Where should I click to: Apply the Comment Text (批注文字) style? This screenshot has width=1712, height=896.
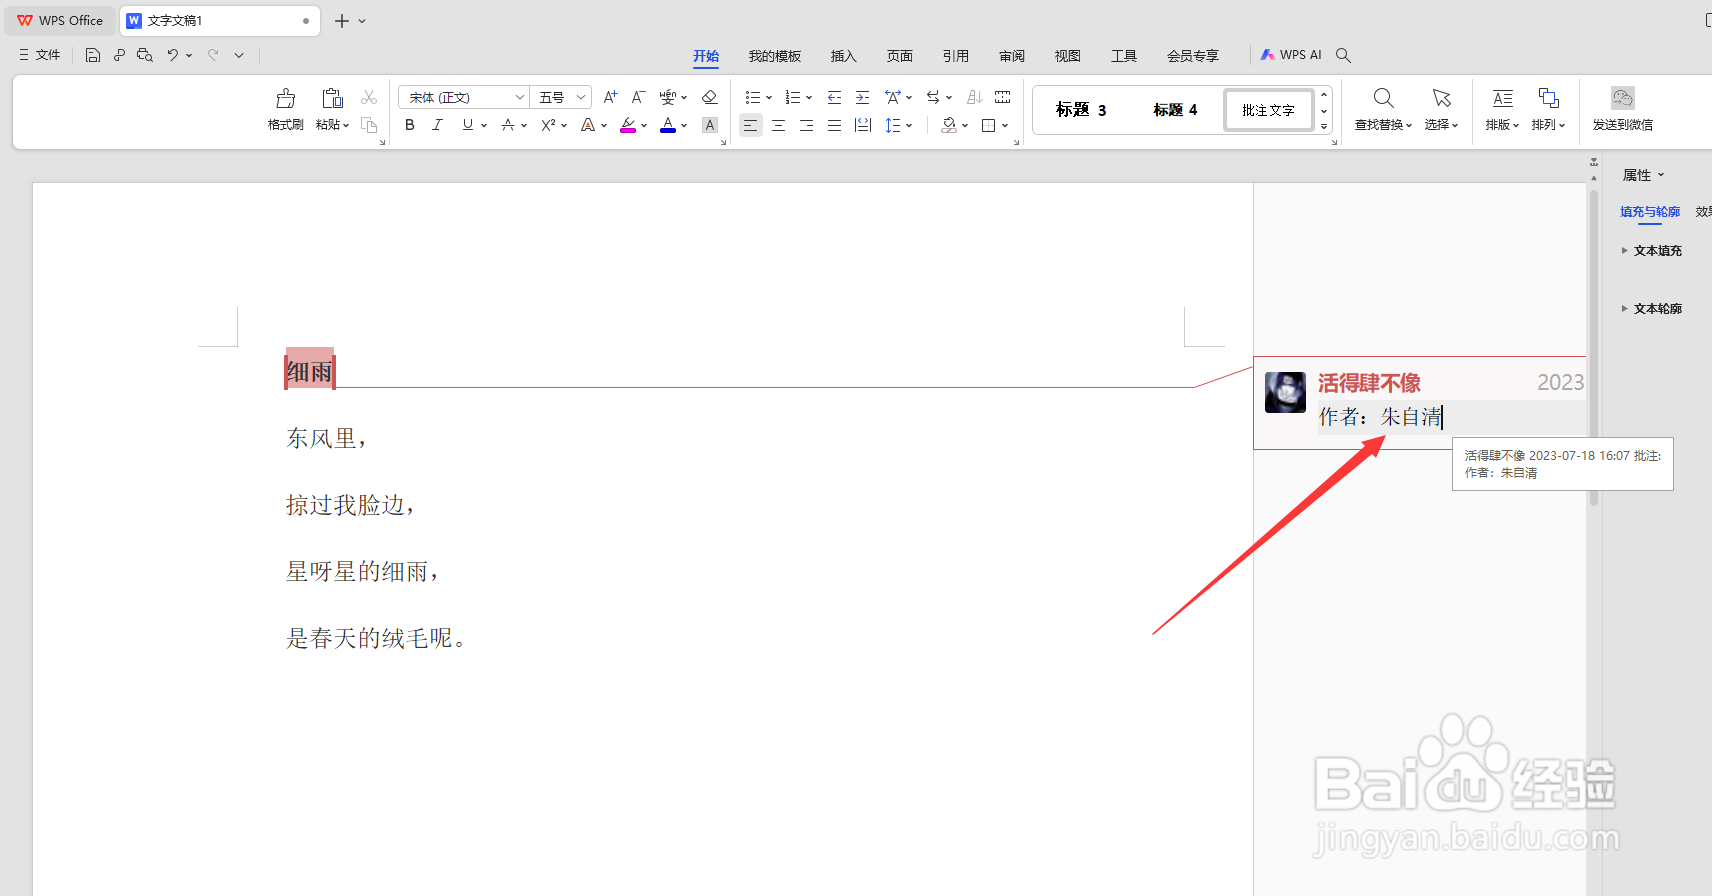pyautogui.click(x=1268, y=110)
